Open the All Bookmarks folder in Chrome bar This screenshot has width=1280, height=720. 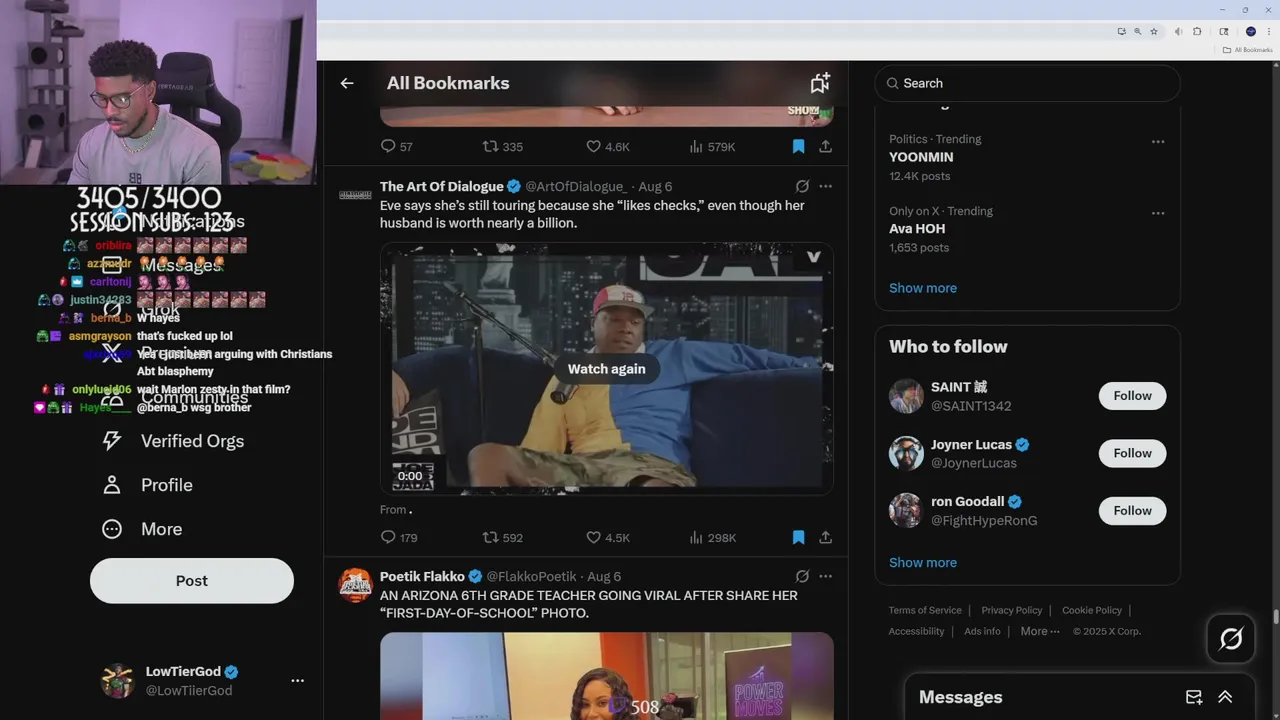click(1247, 50)
